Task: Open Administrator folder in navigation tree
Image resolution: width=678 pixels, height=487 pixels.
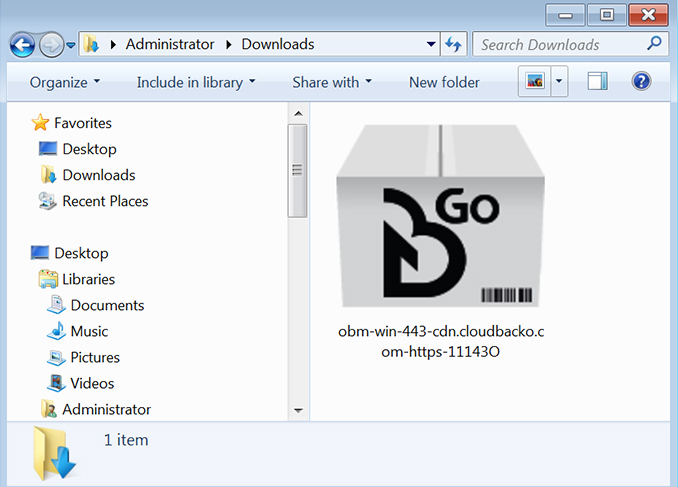Action: pyautogui.click(x=106, y=409)
